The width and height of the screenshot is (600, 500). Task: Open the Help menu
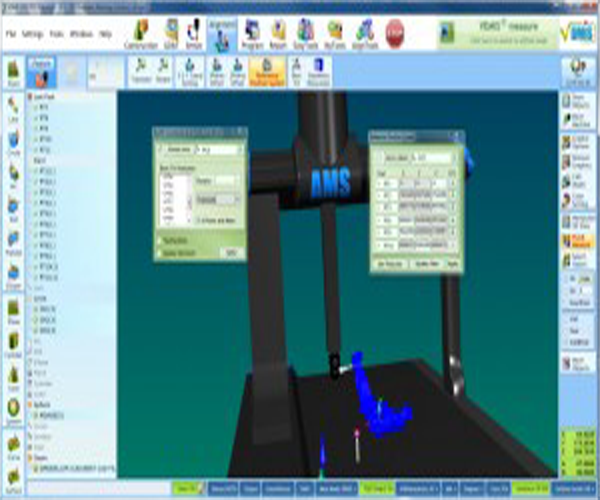pos(105,34)
